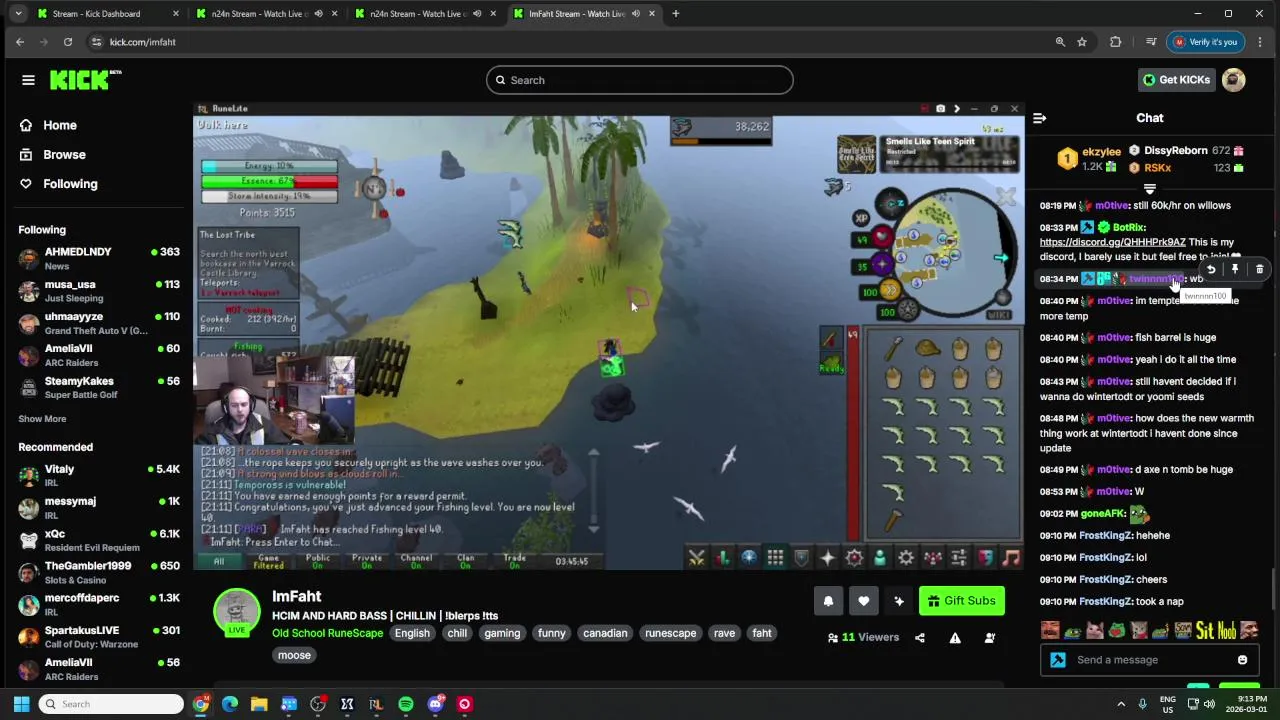Collapse the chat panel with the arrow icon

[x=1039, y=118]
